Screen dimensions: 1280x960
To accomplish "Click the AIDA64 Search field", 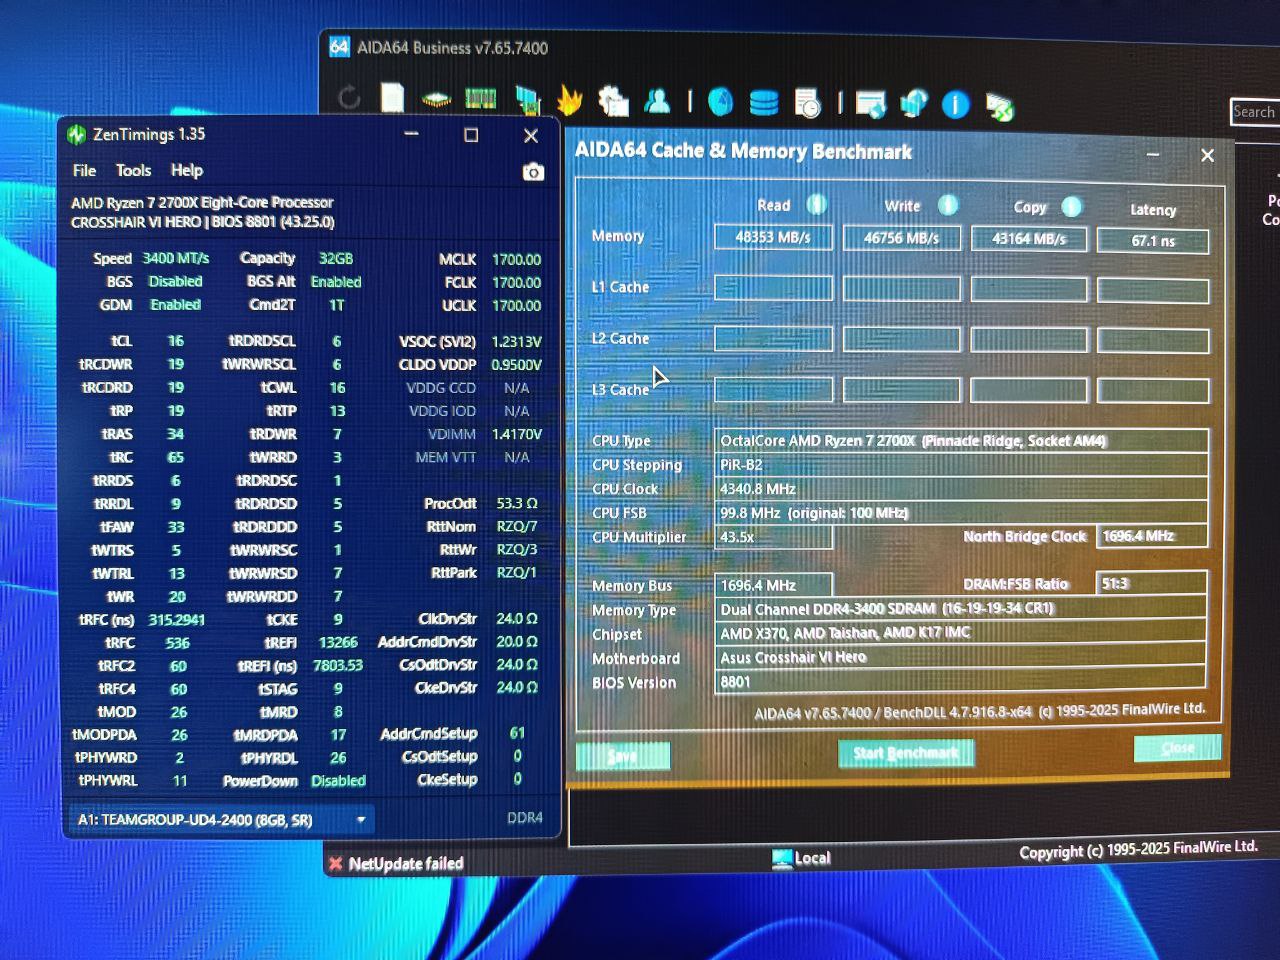I will point(1256,112).
